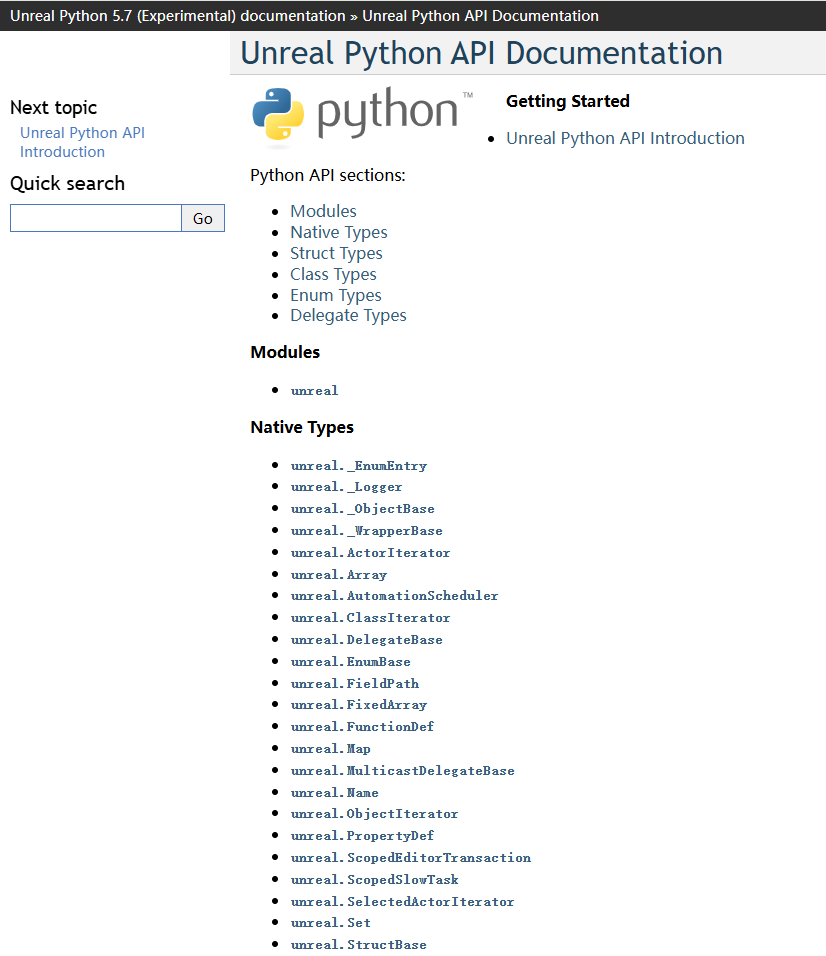Jump to the Enum Types section link
826x956 pixels.
[x=335, y=295]
